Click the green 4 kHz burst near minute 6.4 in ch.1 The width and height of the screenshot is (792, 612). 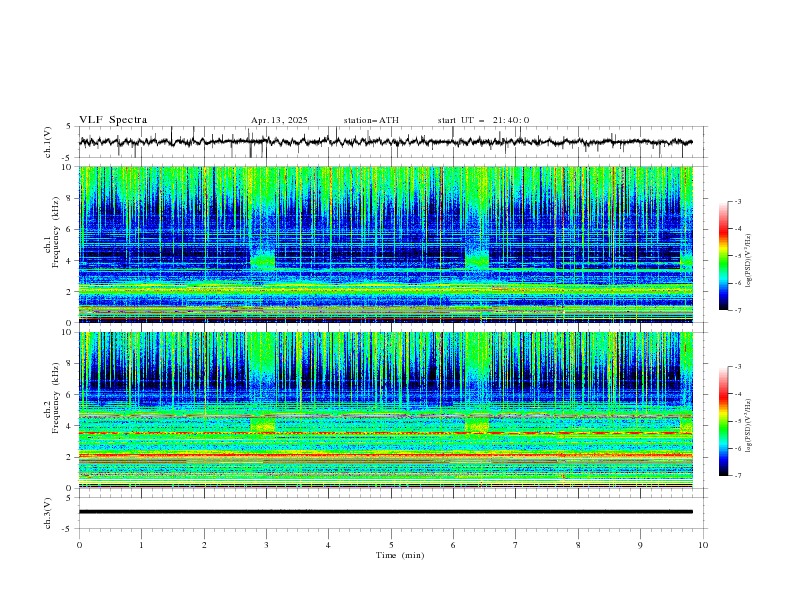pos(477,261)
